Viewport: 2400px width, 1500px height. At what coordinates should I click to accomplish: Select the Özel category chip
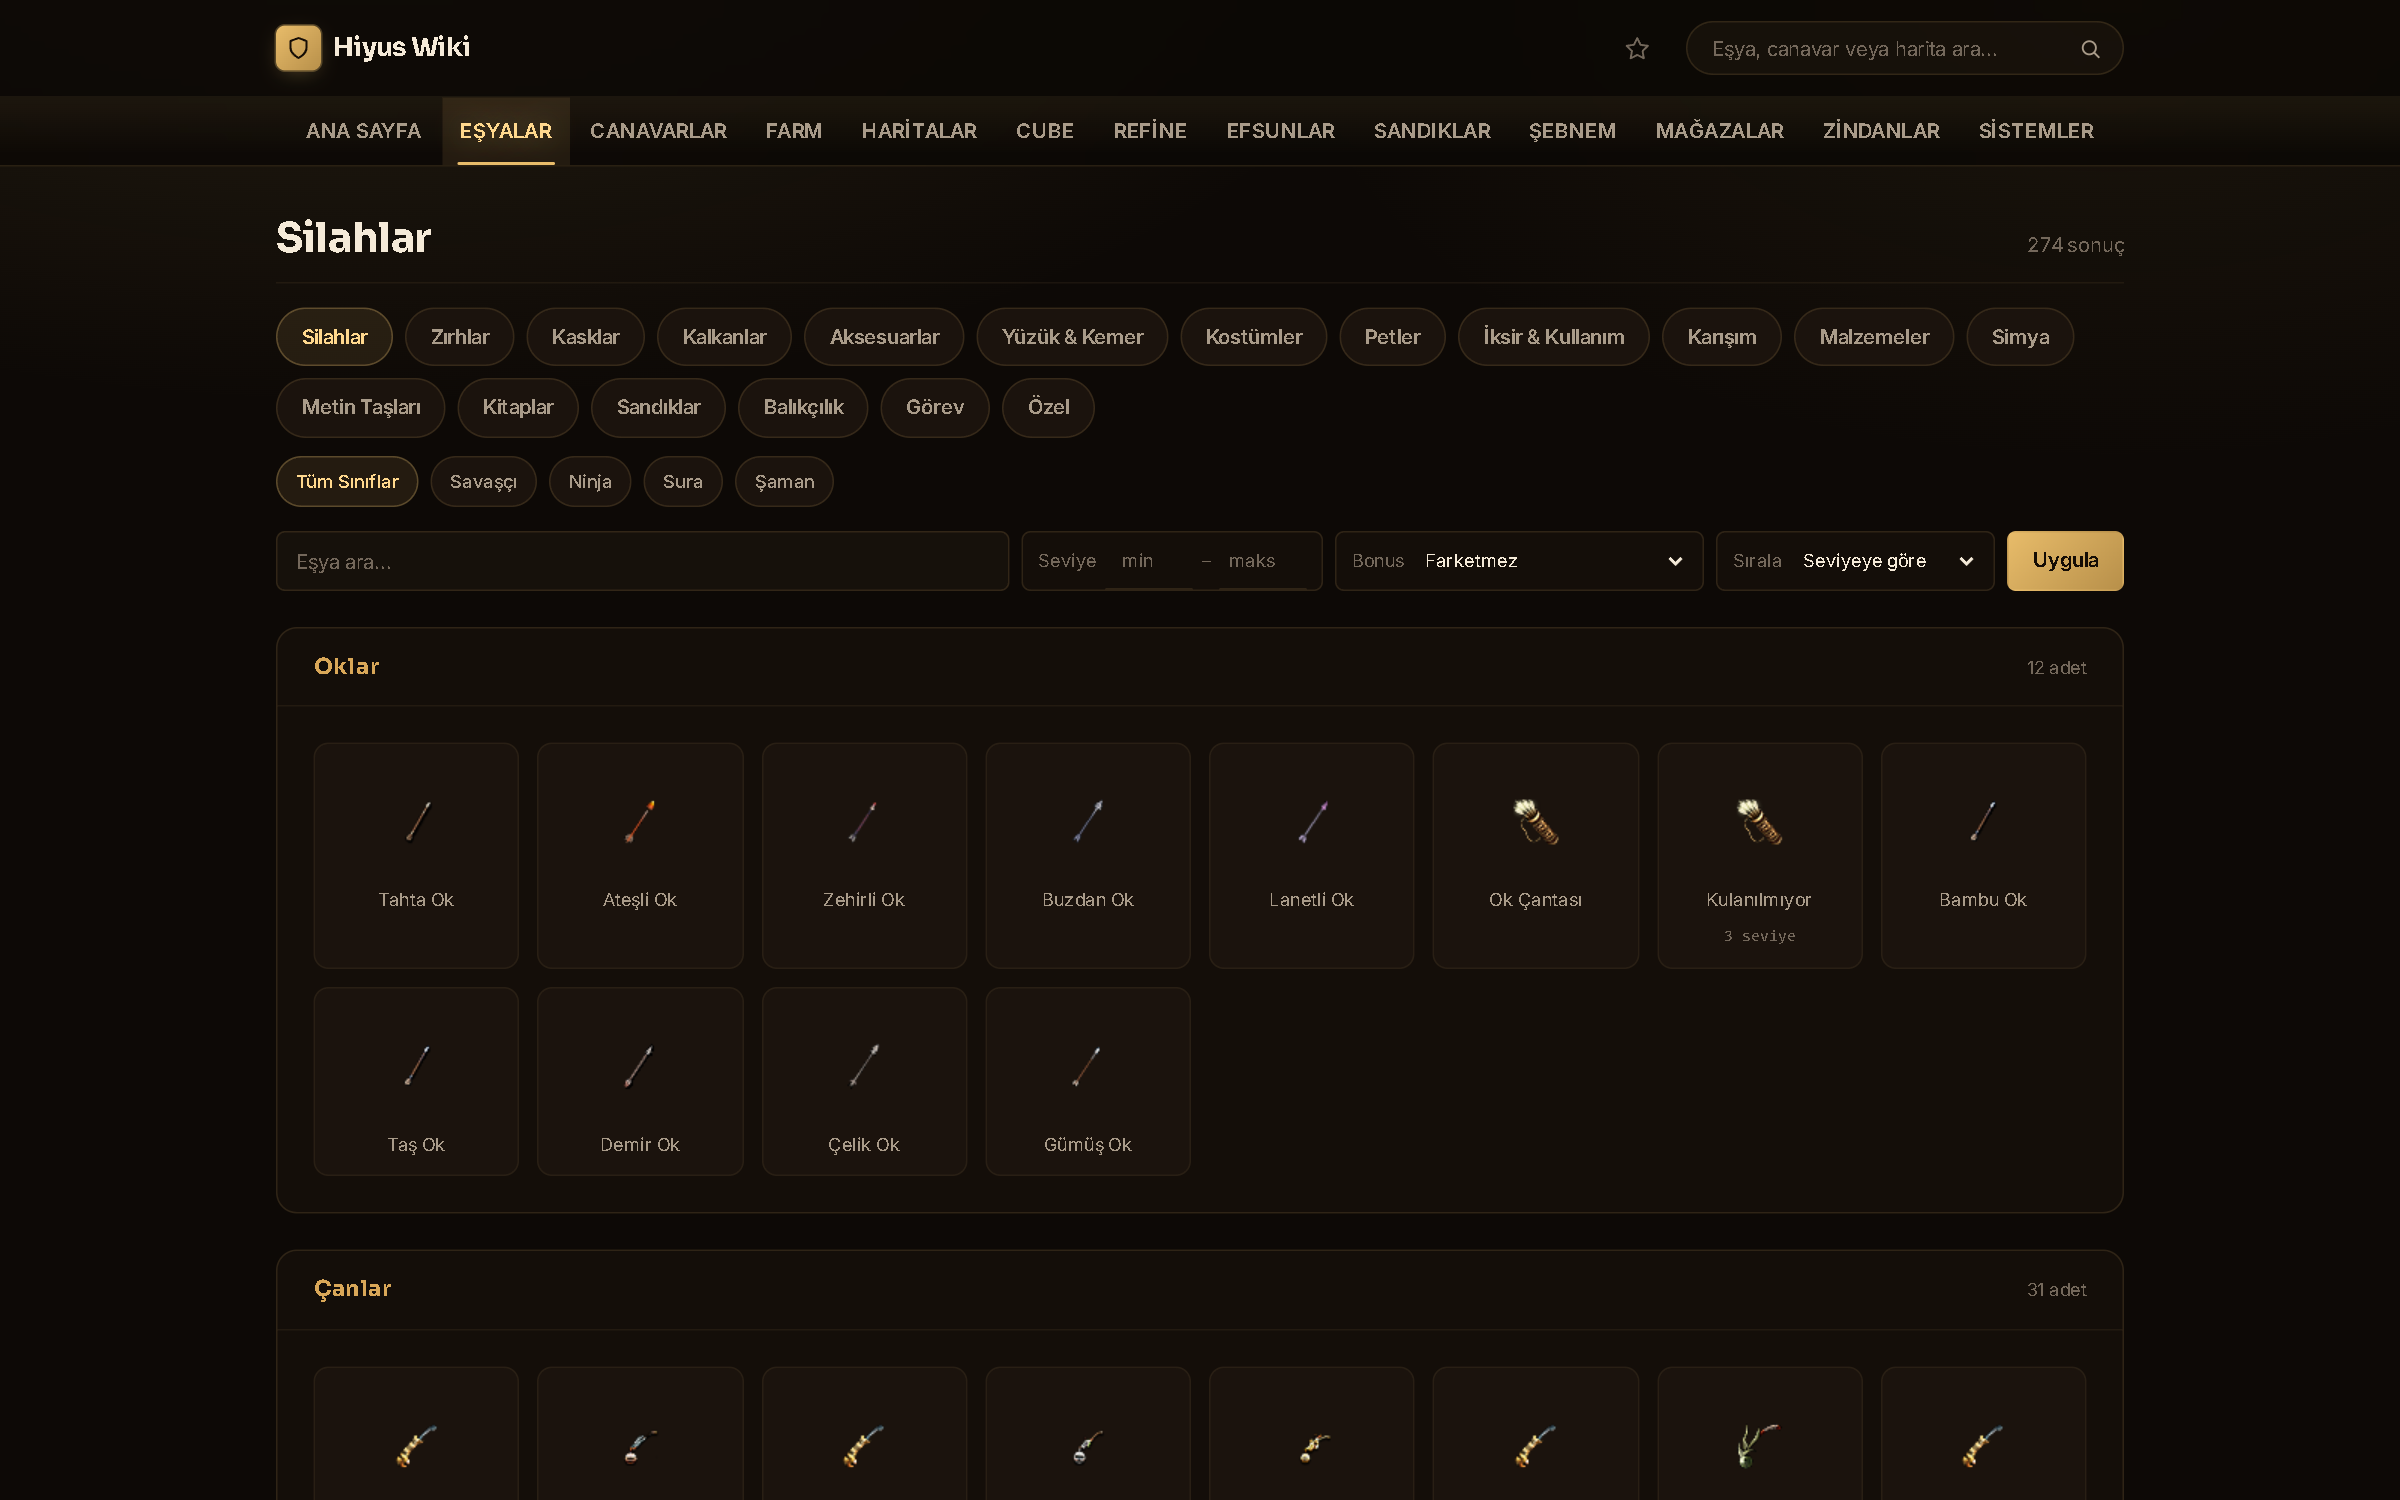click(x=1048, y=408)
